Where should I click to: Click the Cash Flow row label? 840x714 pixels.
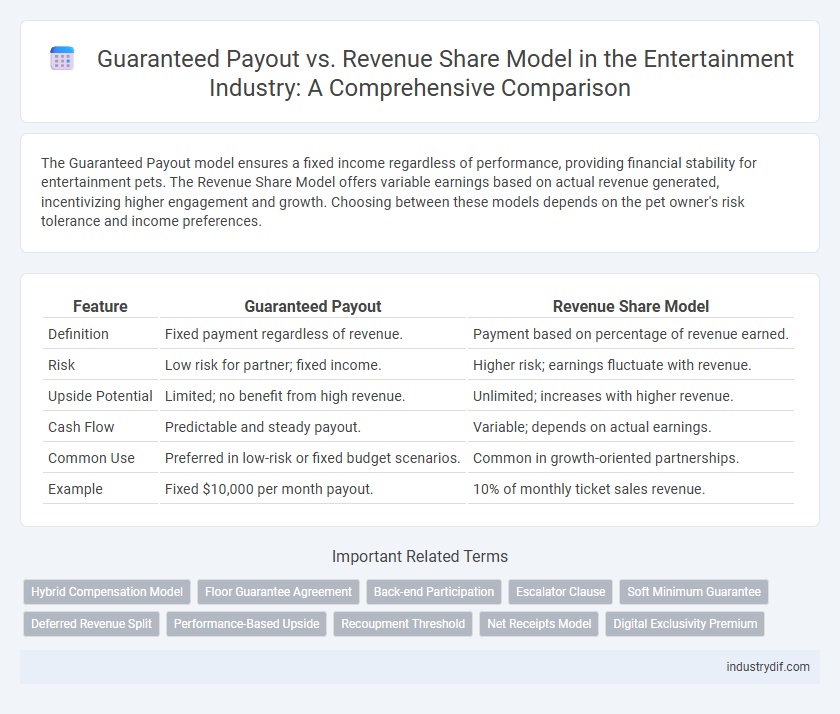point(81,427)
